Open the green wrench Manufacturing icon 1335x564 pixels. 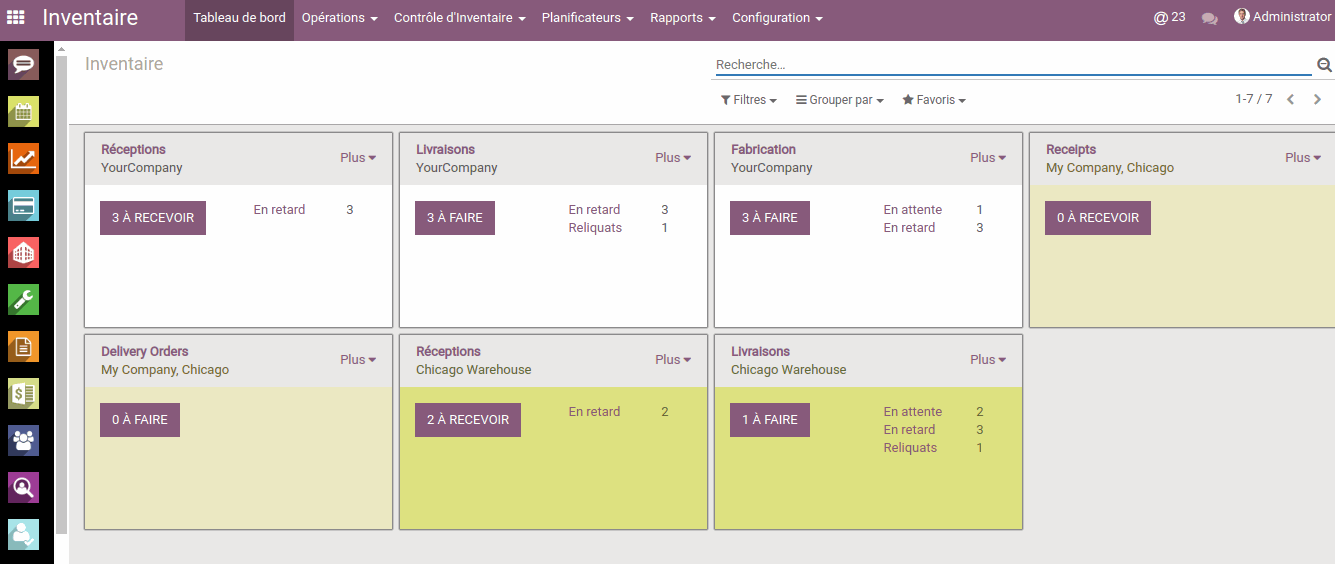[23, 299]
